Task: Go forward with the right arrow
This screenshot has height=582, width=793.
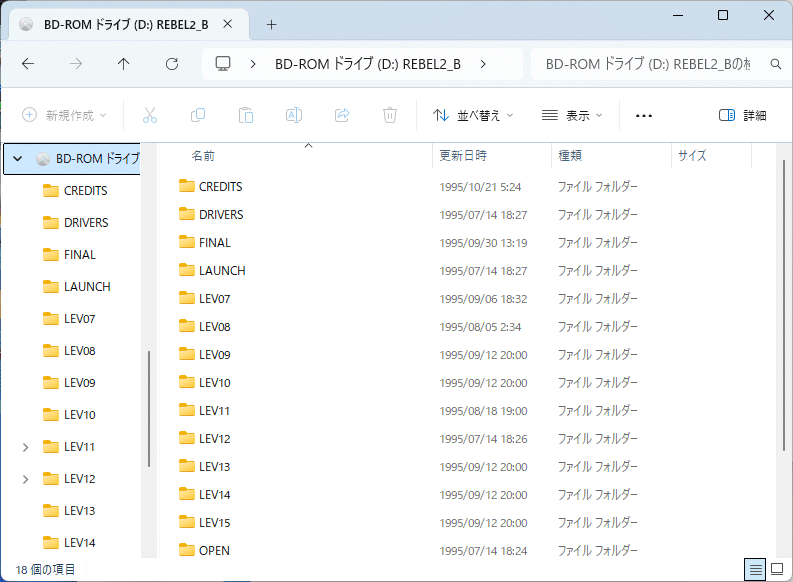Action: tap(76, 64)
